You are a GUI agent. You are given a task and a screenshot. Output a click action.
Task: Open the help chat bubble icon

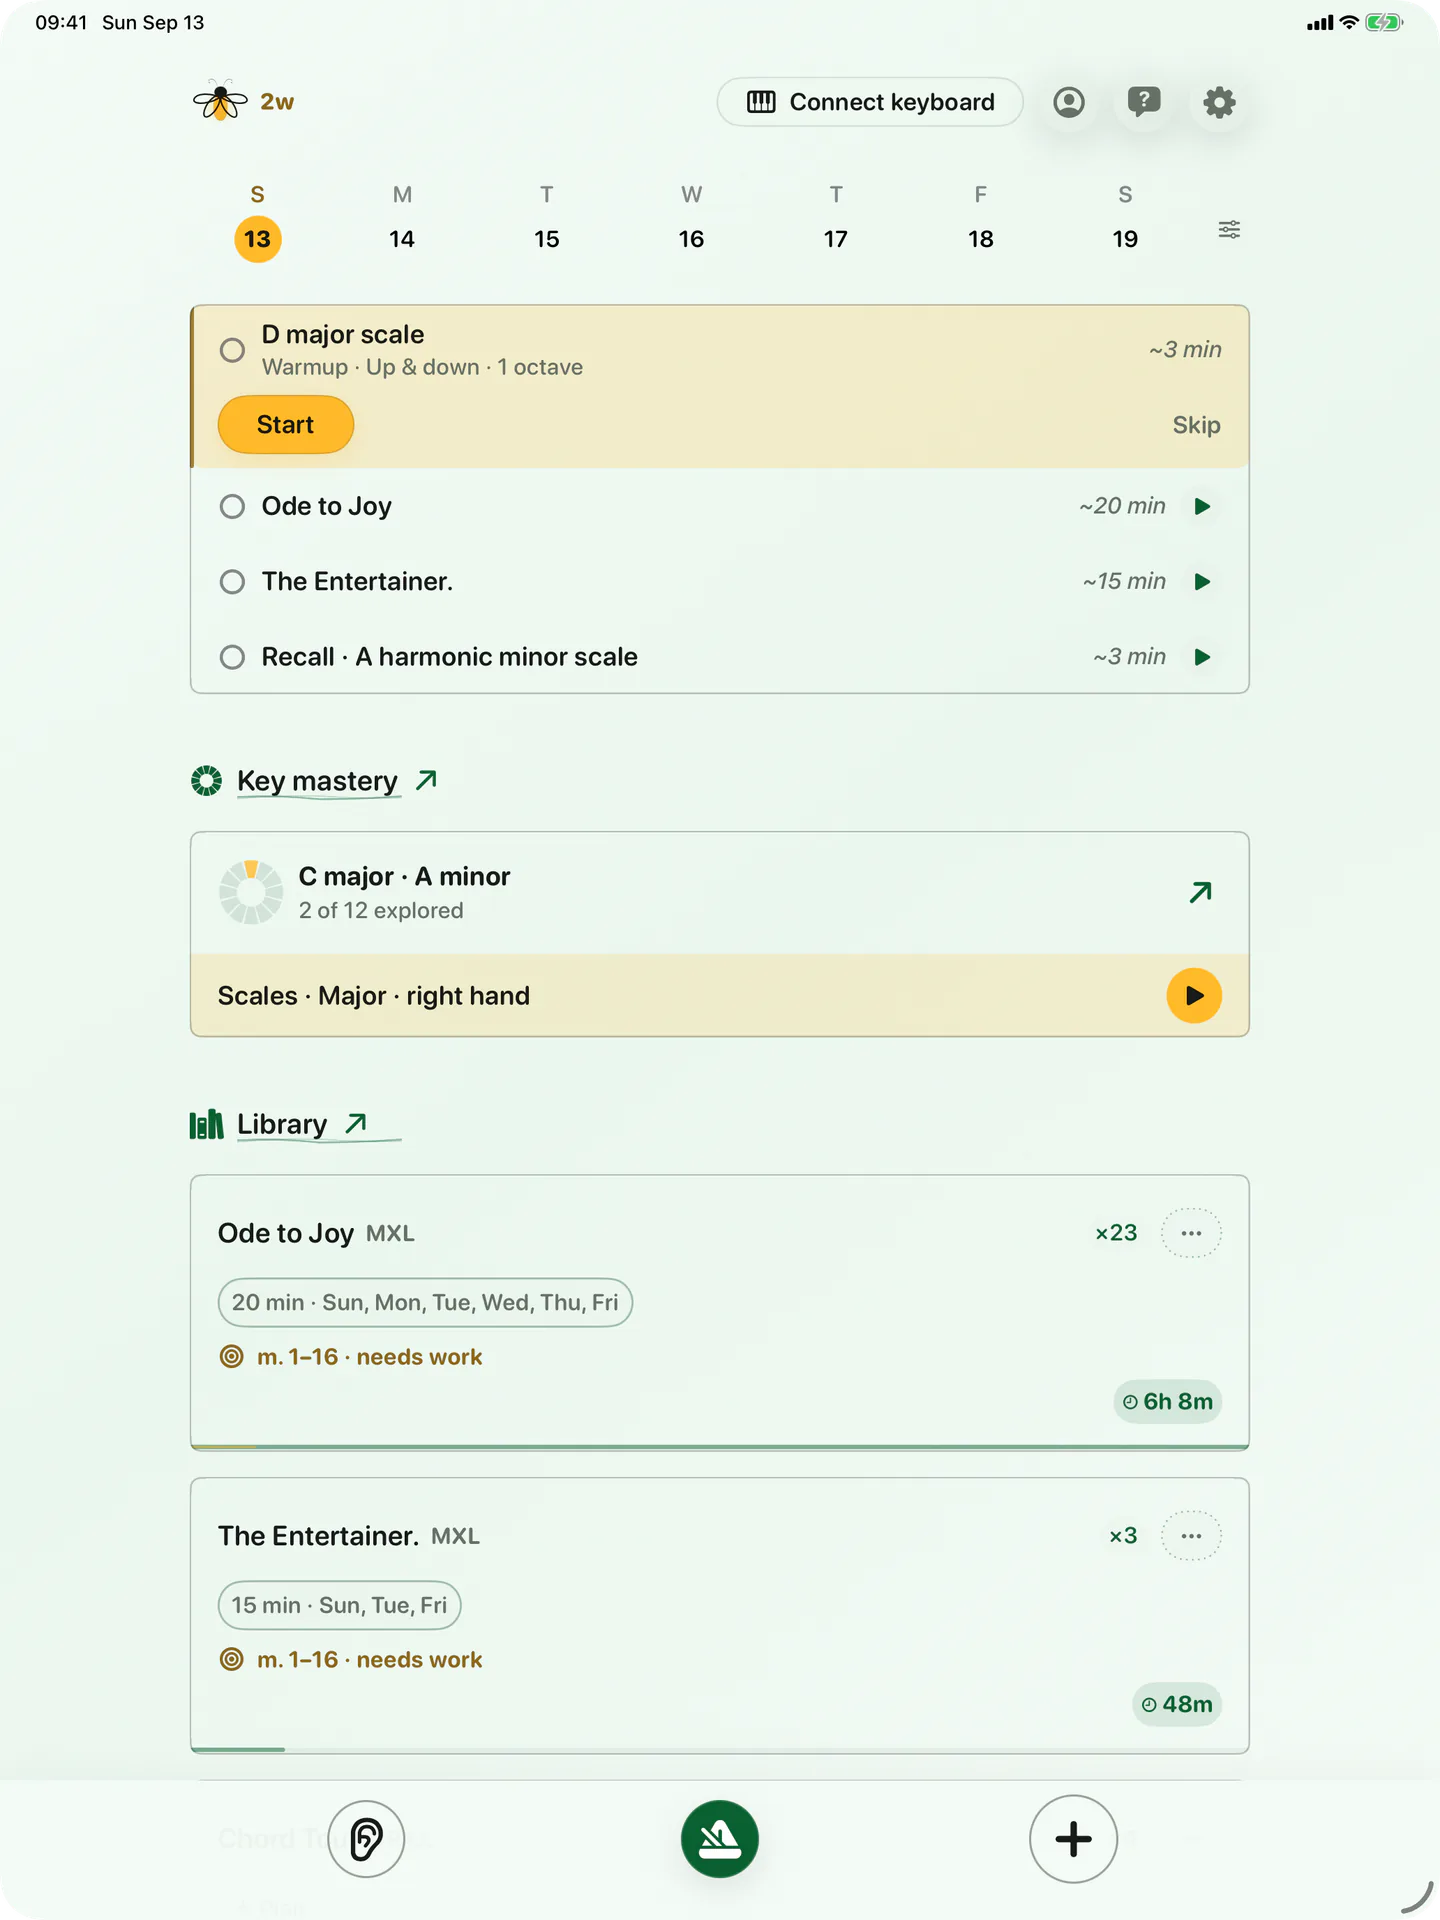[x=1144, y=102]
